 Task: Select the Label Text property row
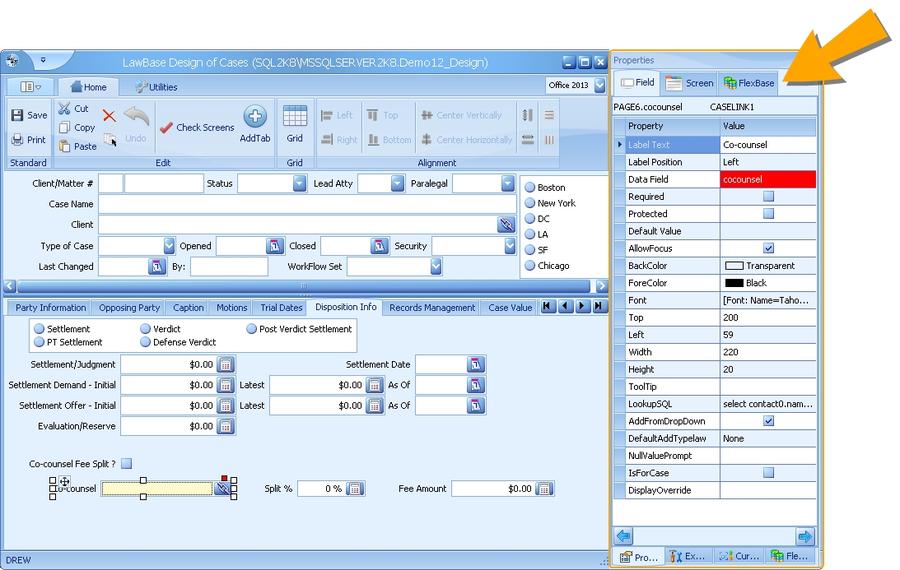(x=715, y=145)
